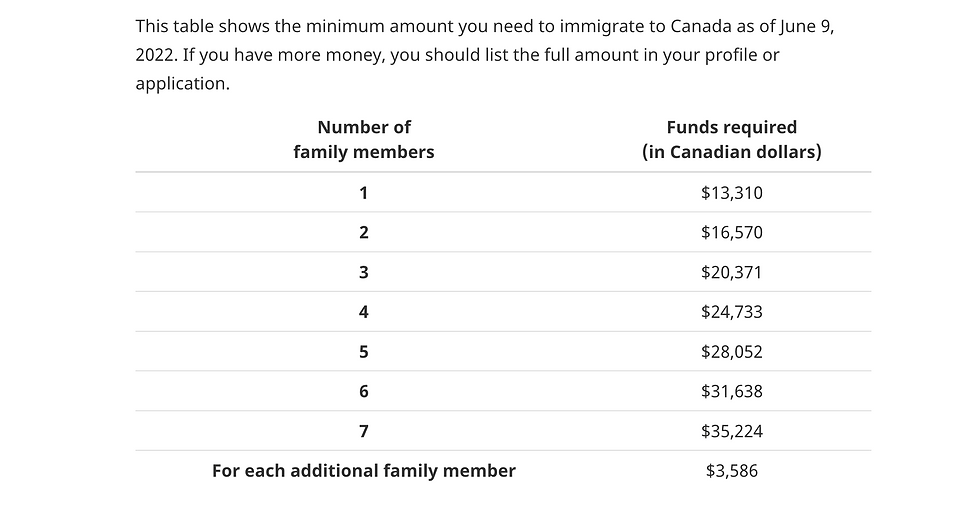This screenshot has width=980, height=515.
Task: Select the $13,310 funds amount
Action: 731,192
